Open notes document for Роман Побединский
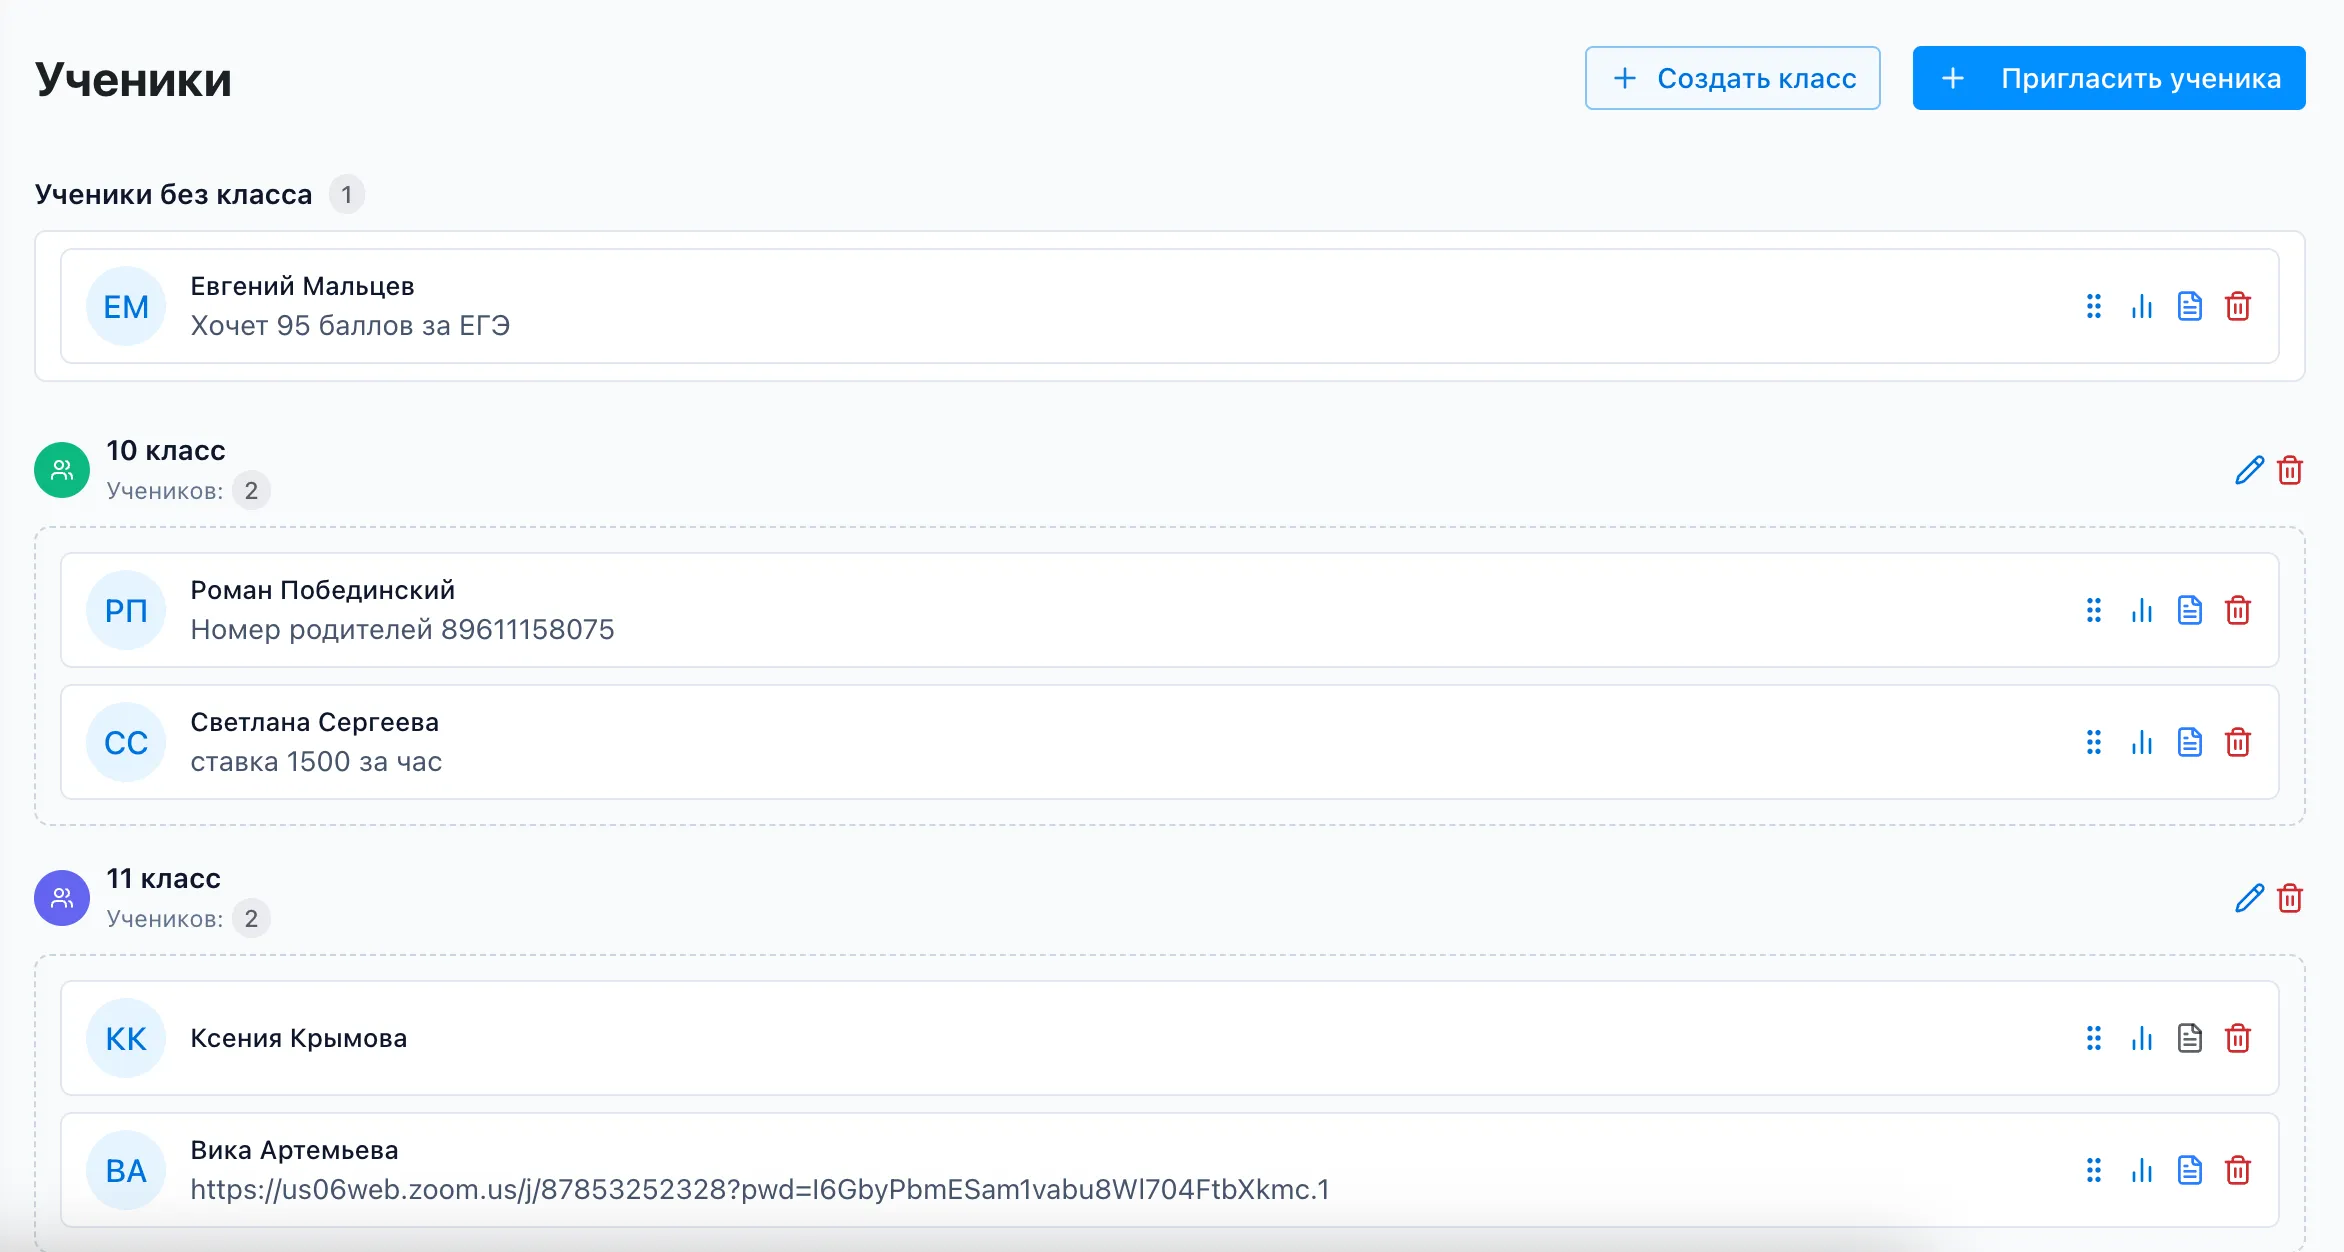This screenshot has height=1252, width=2344. 2190,610
